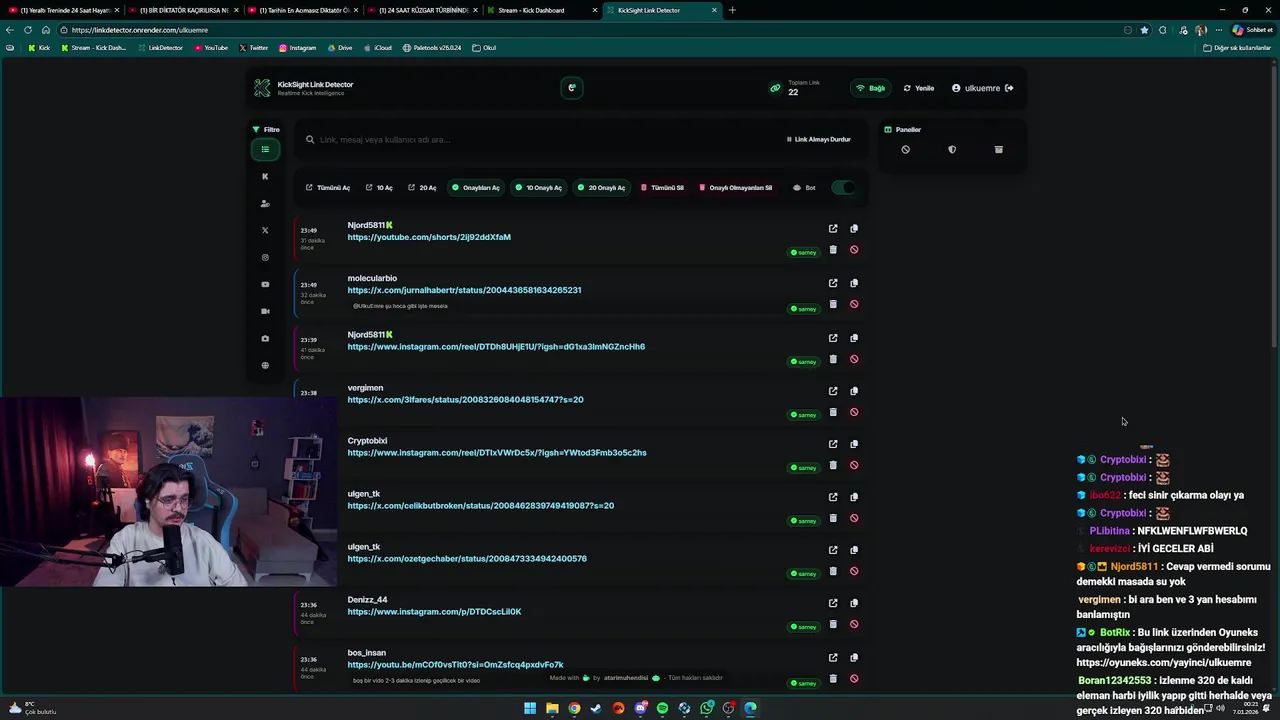The width and height of the screenshot is (1280, 720).
Task: Open molecularbio link in new window icon
Action: (x=833, y=283)
